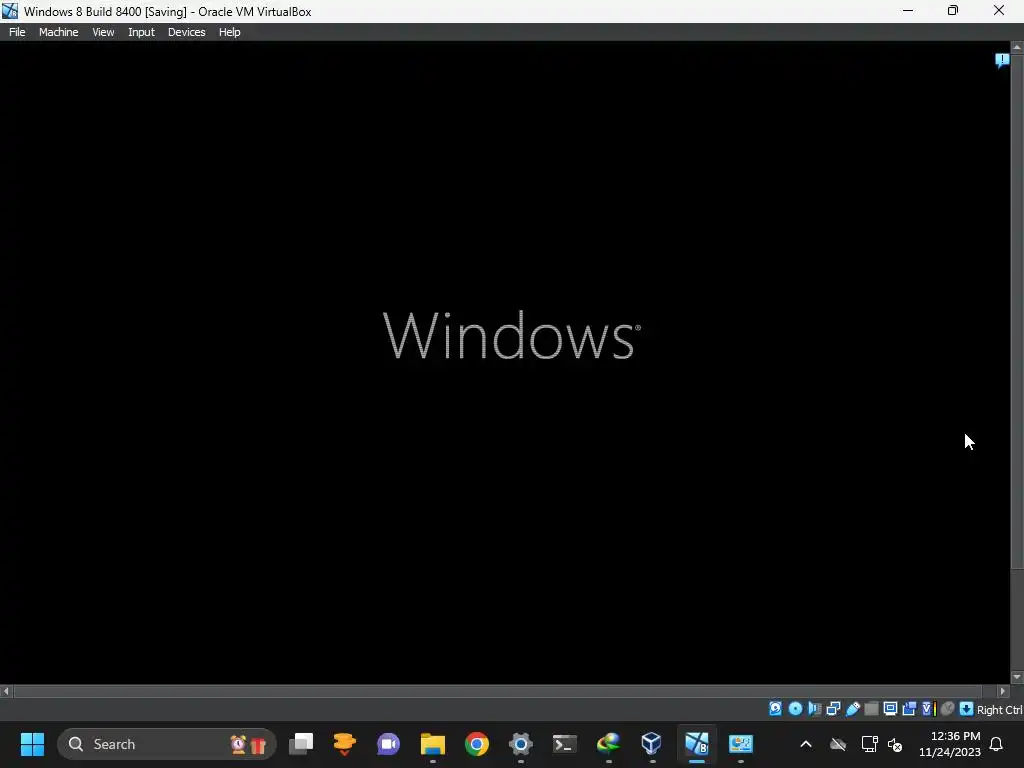Click the taskbar Search box
Screen dimensions: 1024x768
point(167,744)
